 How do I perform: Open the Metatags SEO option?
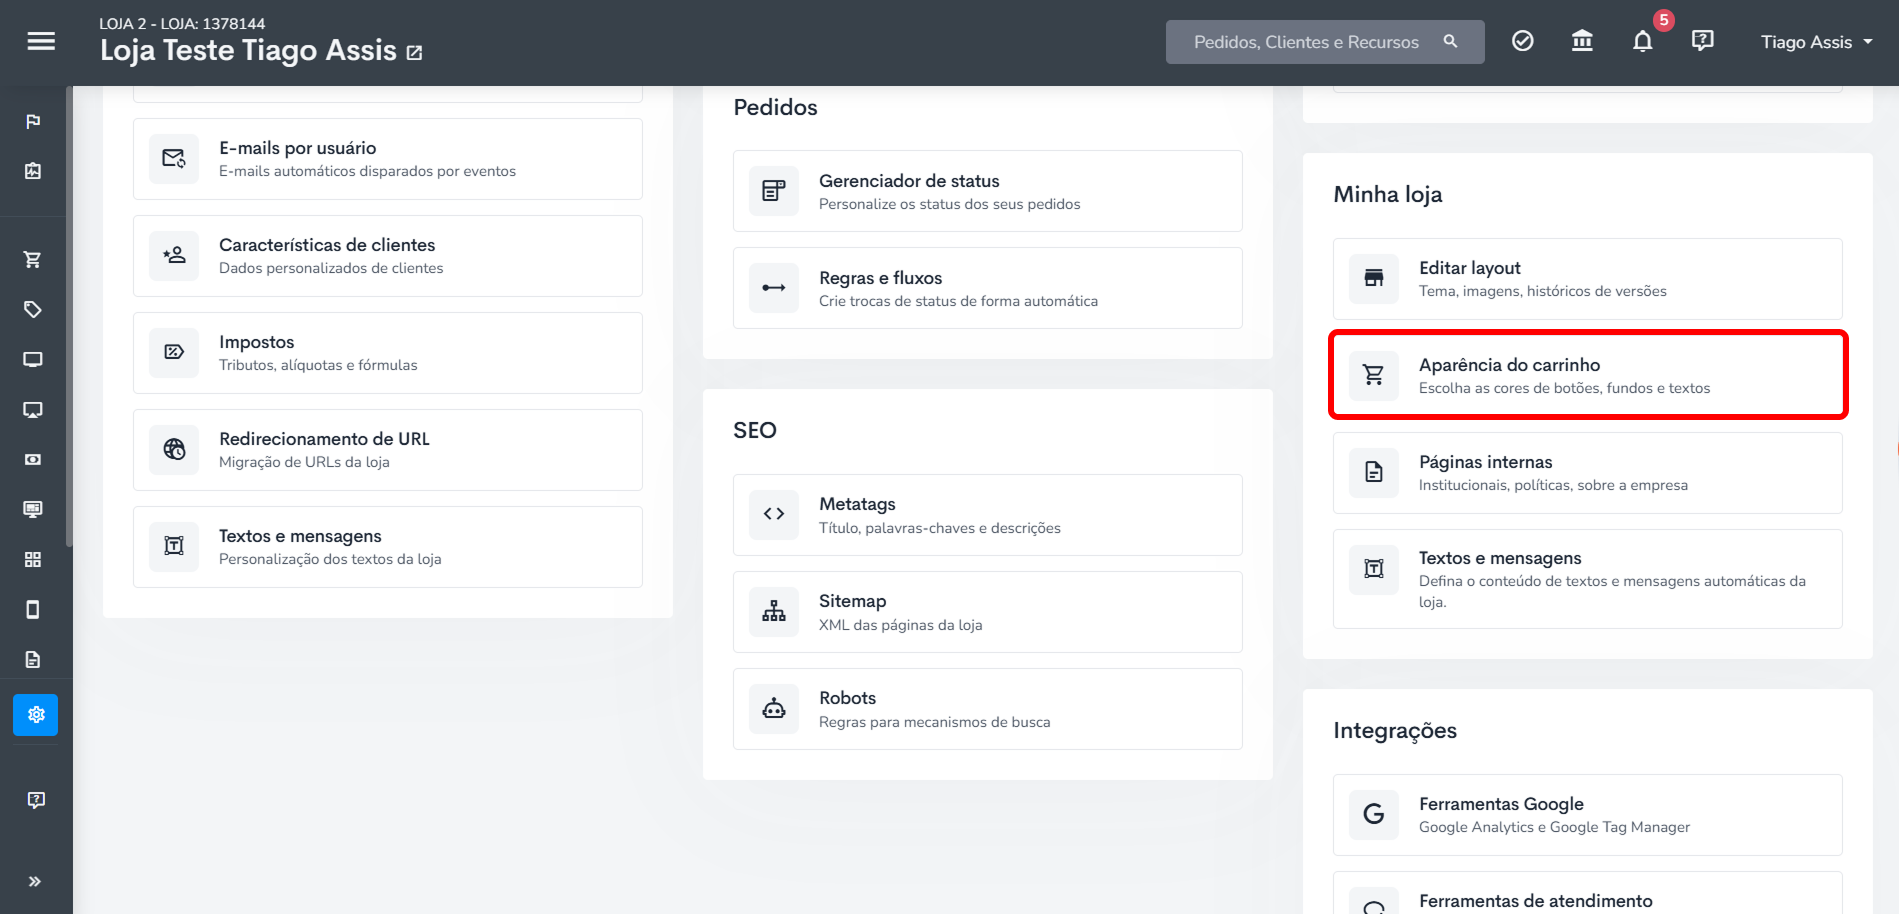(988, 515)
